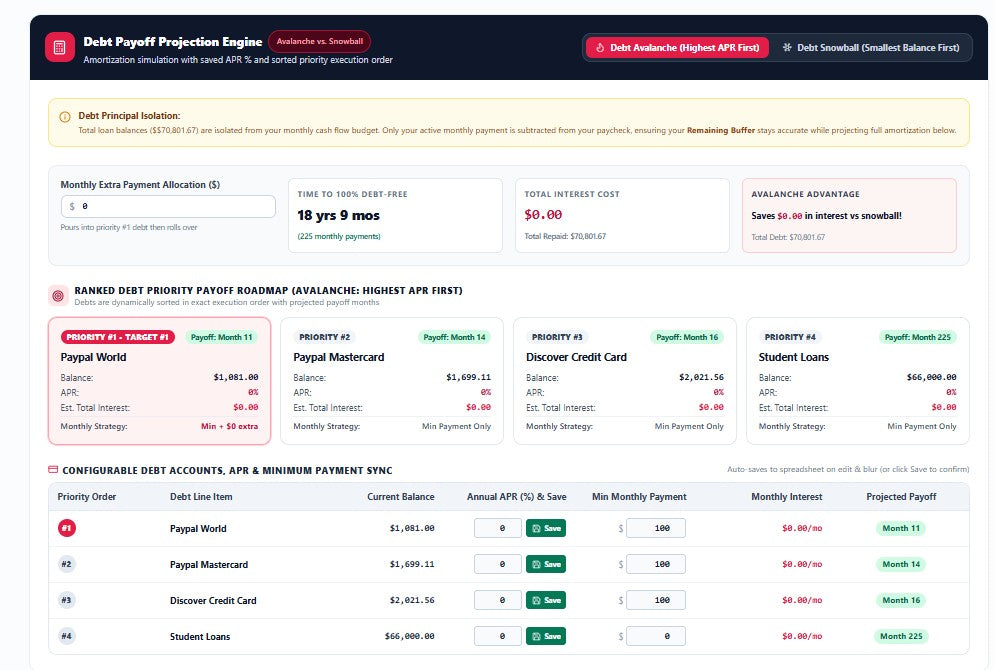Click the Avalanche Advantage savings text

(826, 216)
